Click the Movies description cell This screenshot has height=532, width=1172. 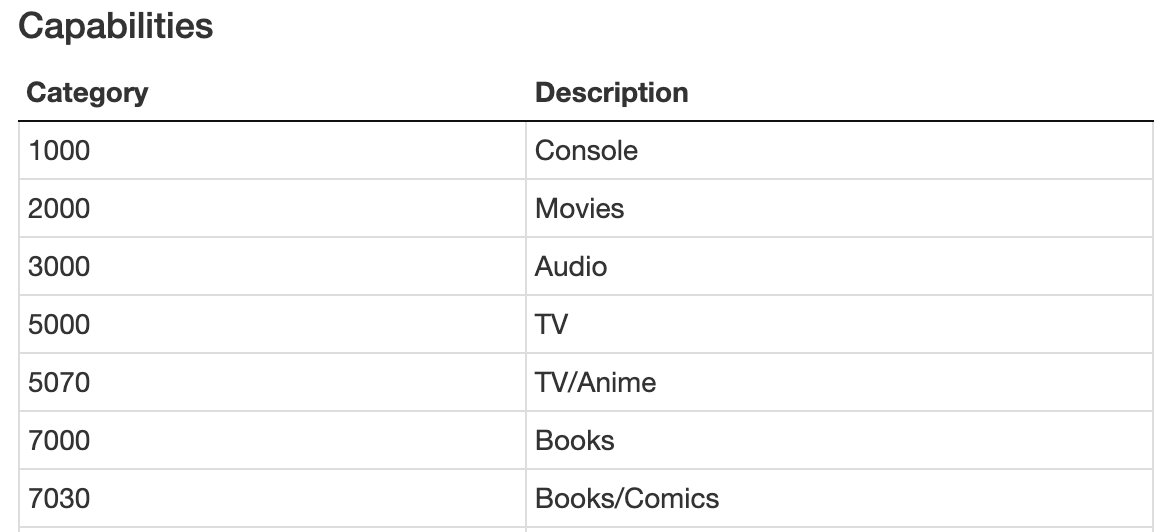(x=839, y=208)
